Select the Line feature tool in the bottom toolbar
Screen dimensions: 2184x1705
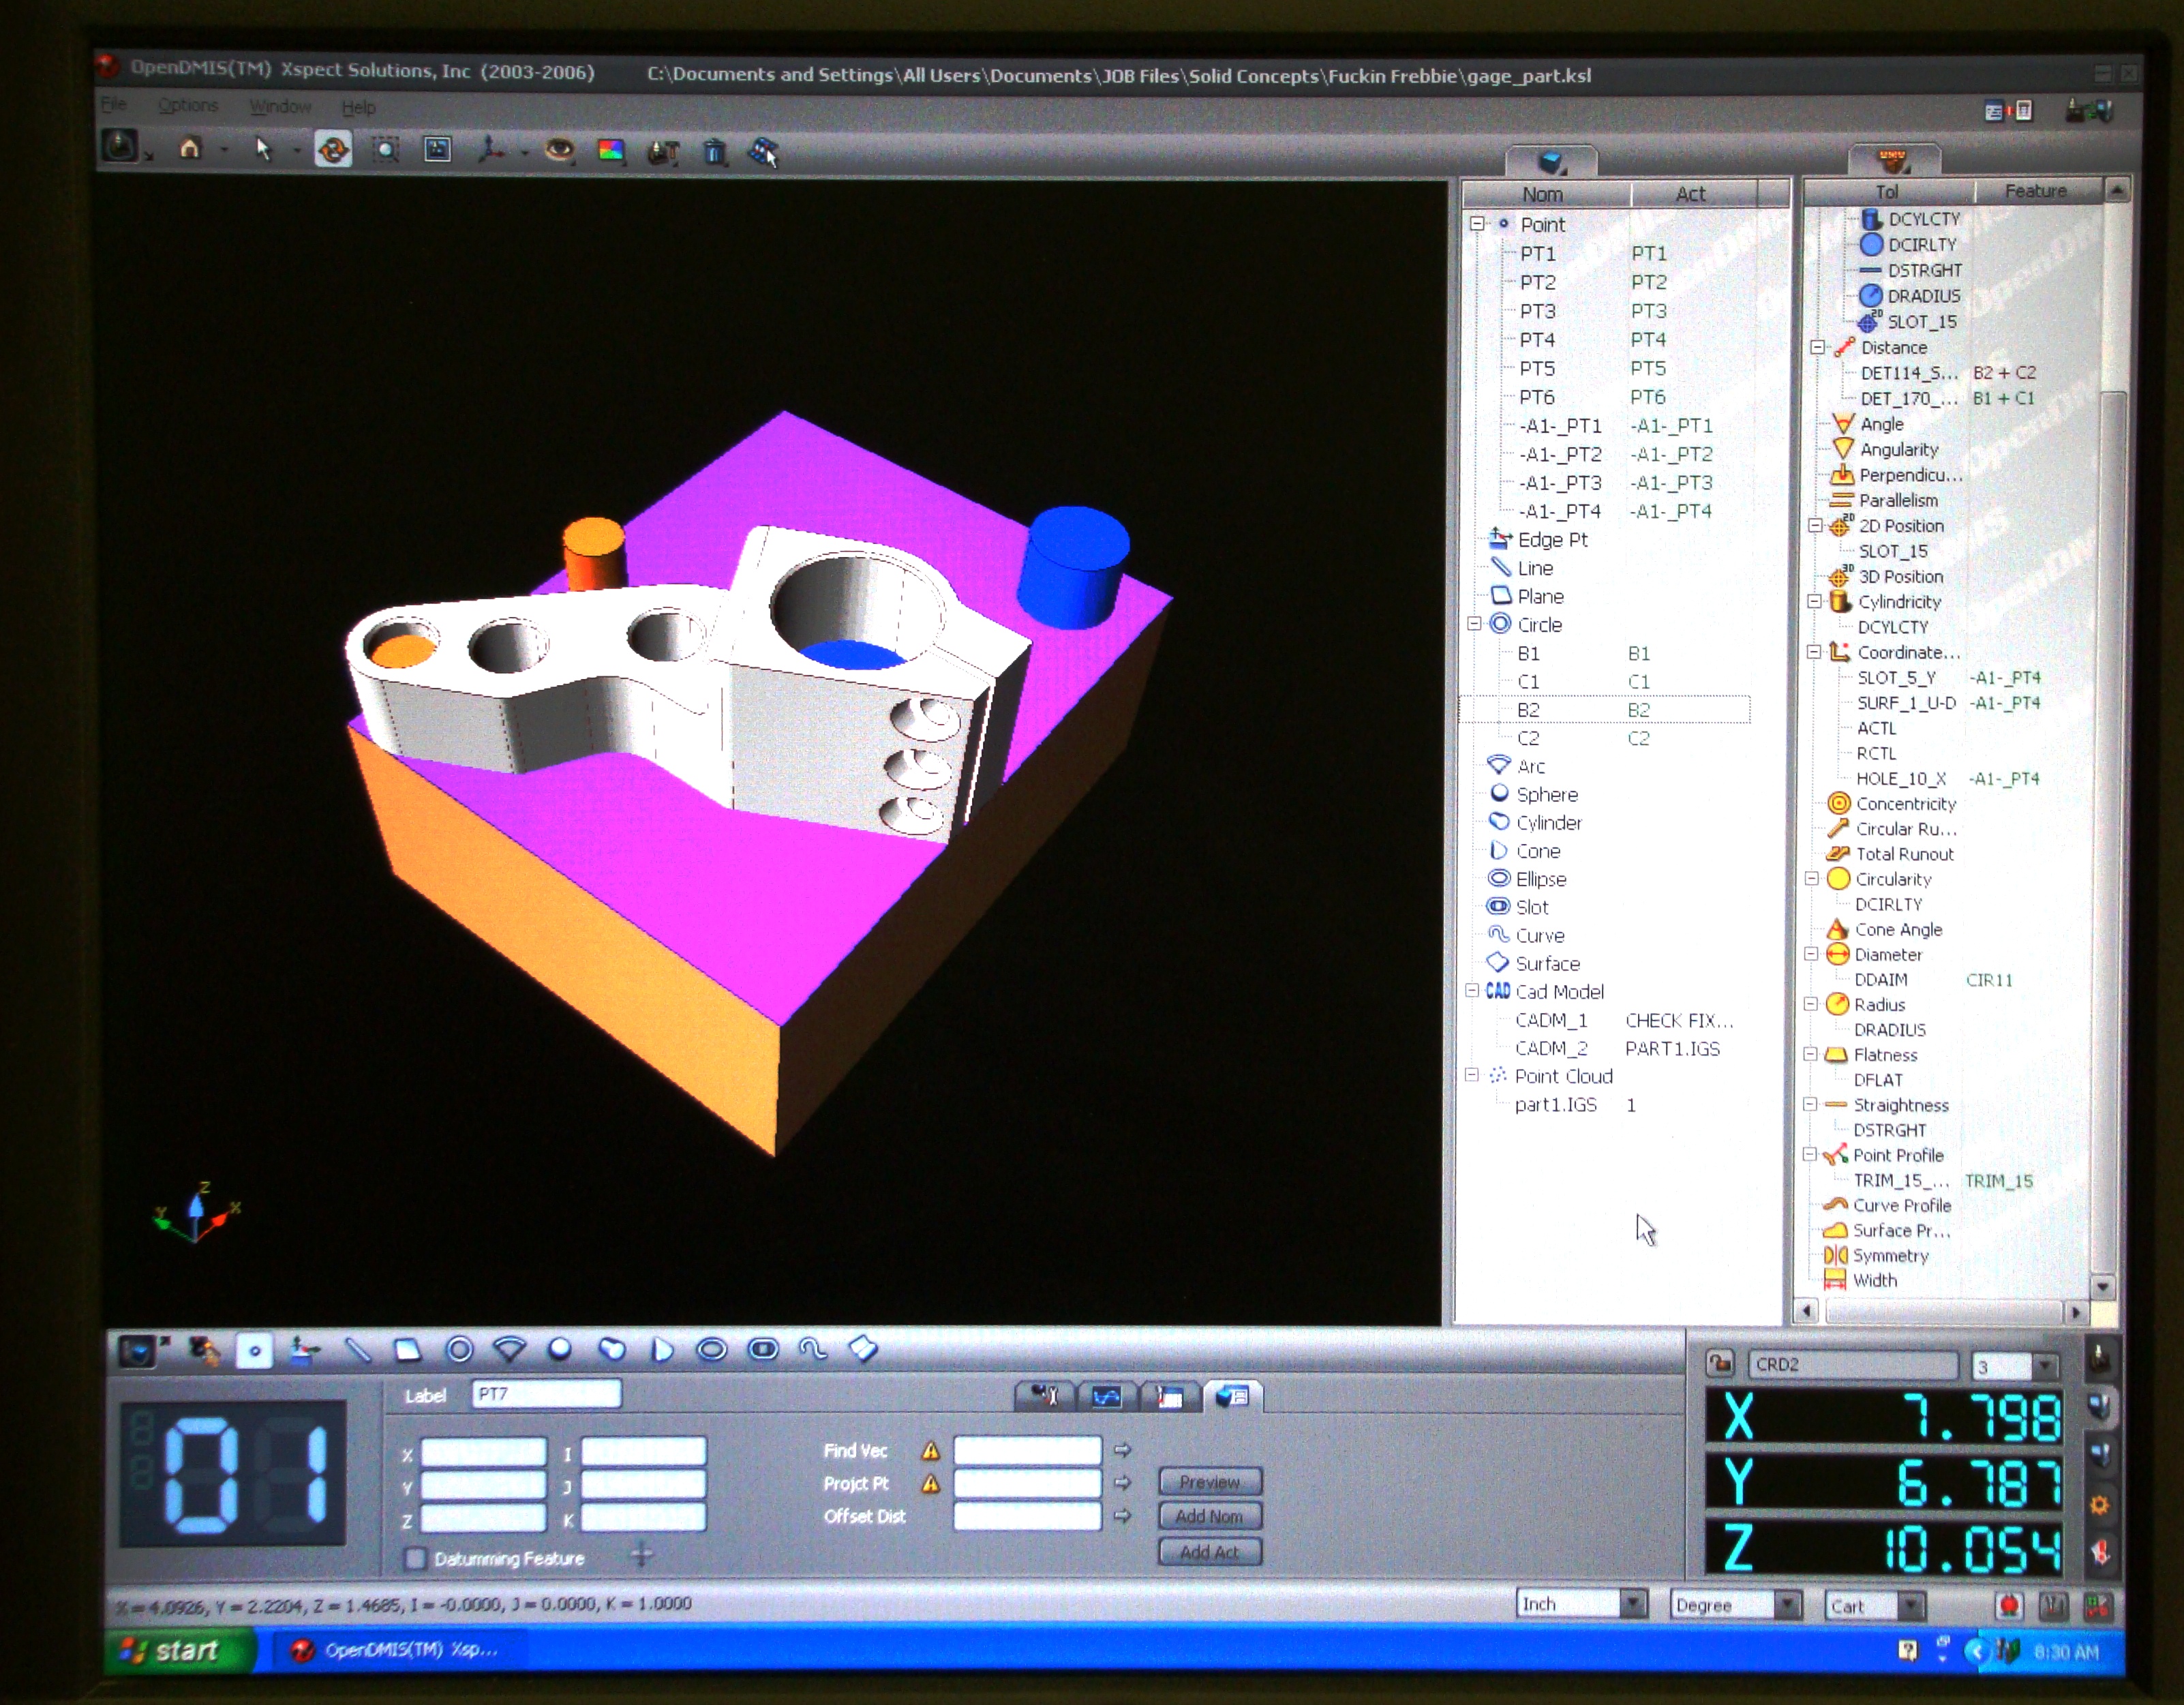357,1351
